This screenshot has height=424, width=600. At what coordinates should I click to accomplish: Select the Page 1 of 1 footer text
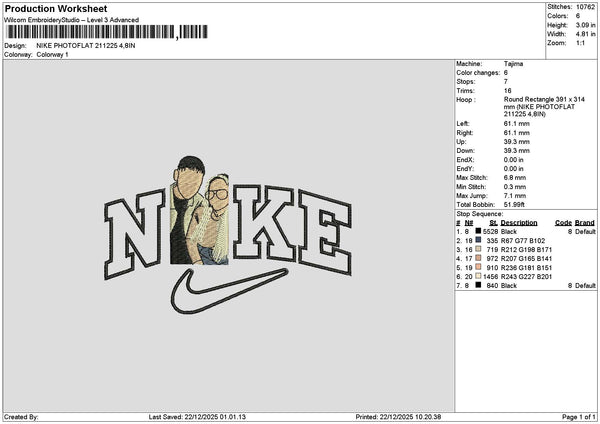click(x=579, y=417)
